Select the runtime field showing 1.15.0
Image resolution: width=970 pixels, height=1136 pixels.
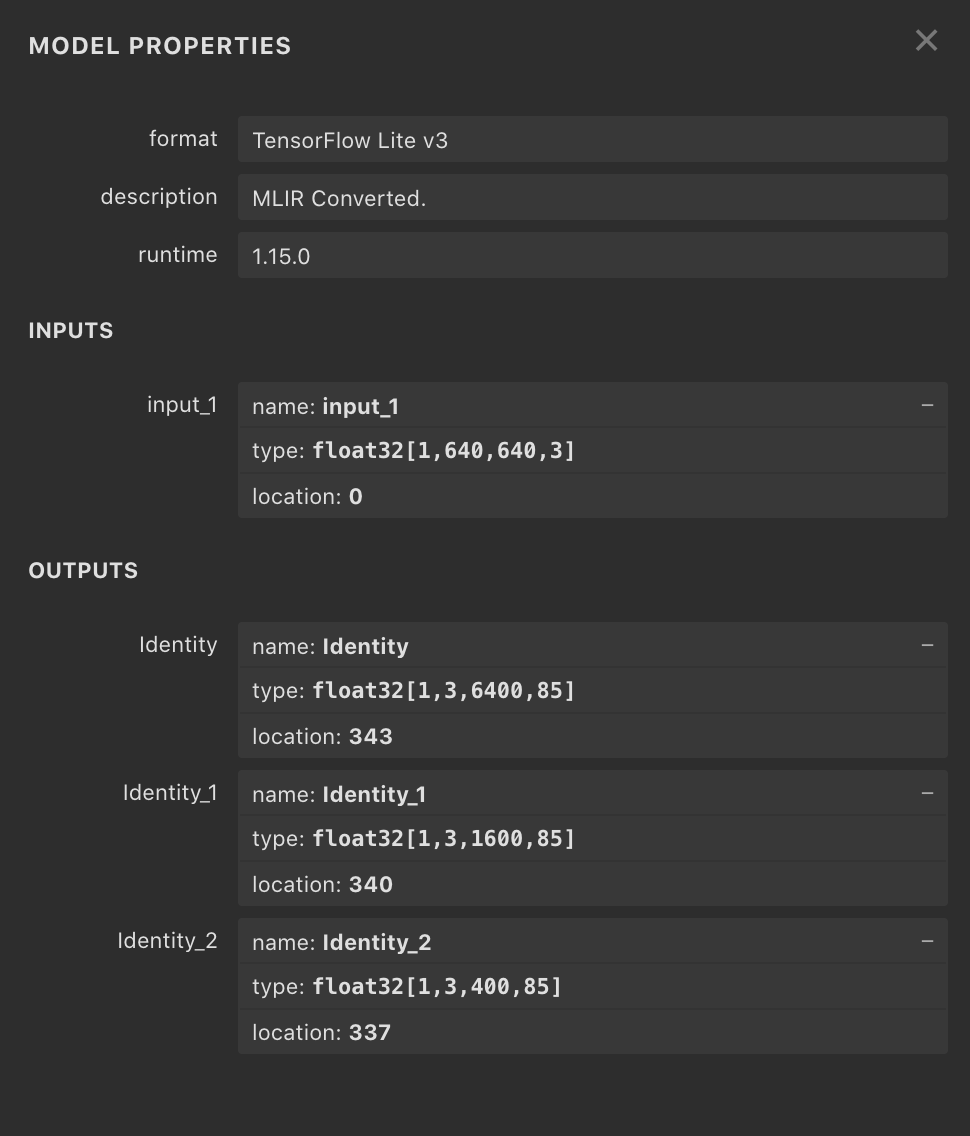click(x=592, y=255)
